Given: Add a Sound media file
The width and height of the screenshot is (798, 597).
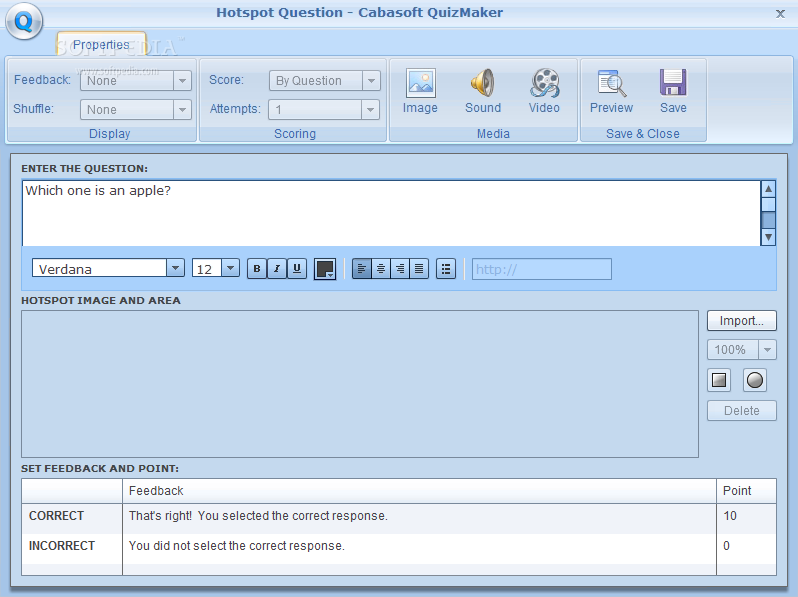Looking at the screenshot, I should (x=483, y=91).
